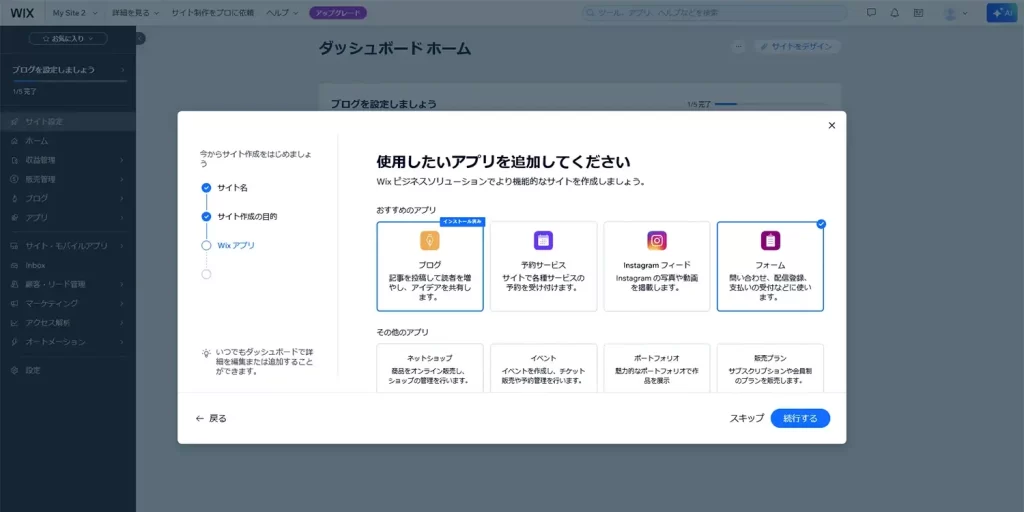Expand the ヘルプ dropdown menu
This screenshot has height=512, width=1024.
tap(285, 13)
